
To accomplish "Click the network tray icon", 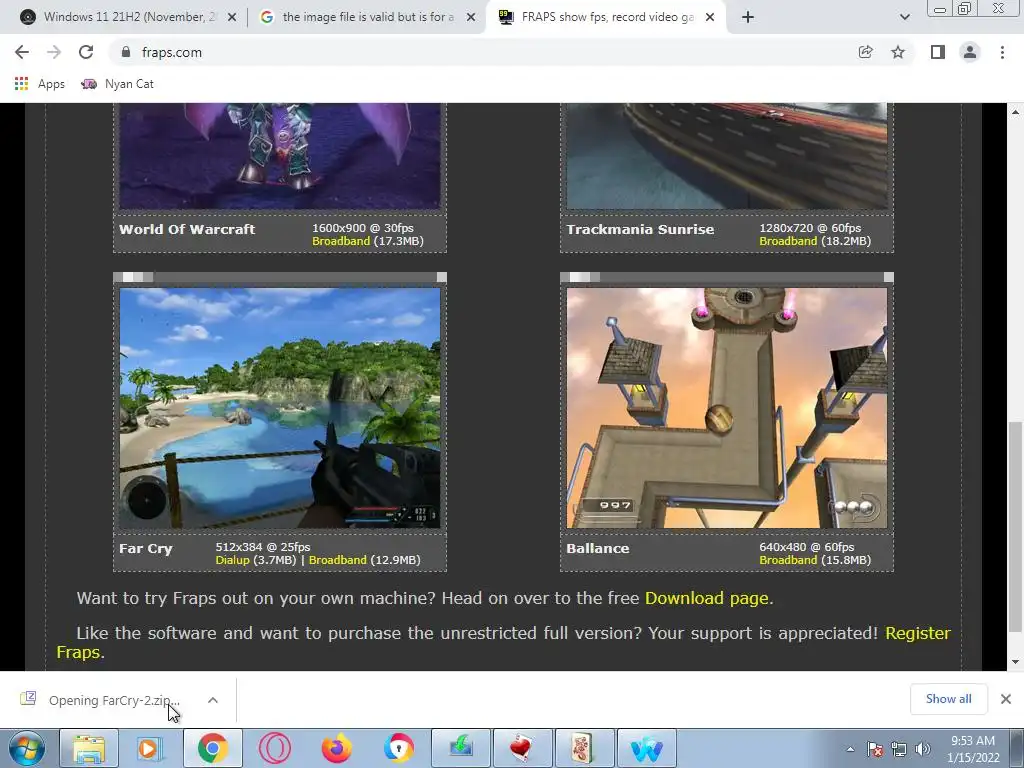I will point(899,749).
